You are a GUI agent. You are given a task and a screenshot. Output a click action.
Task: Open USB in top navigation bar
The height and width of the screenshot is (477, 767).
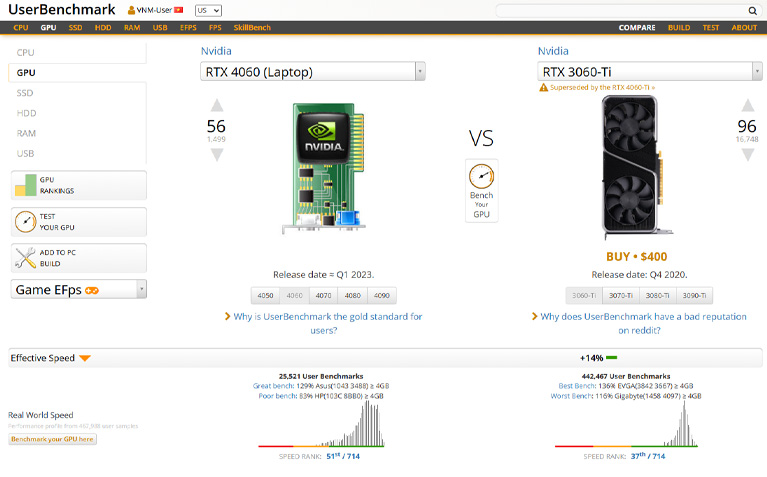[160, 28]
